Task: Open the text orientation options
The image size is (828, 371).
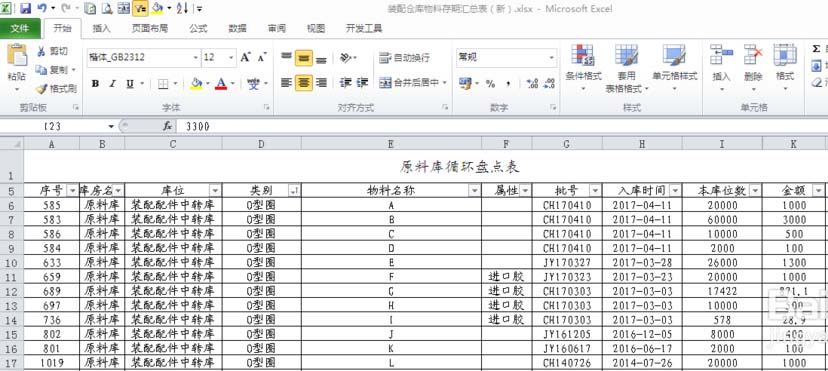Action: [x=347, y=58]
